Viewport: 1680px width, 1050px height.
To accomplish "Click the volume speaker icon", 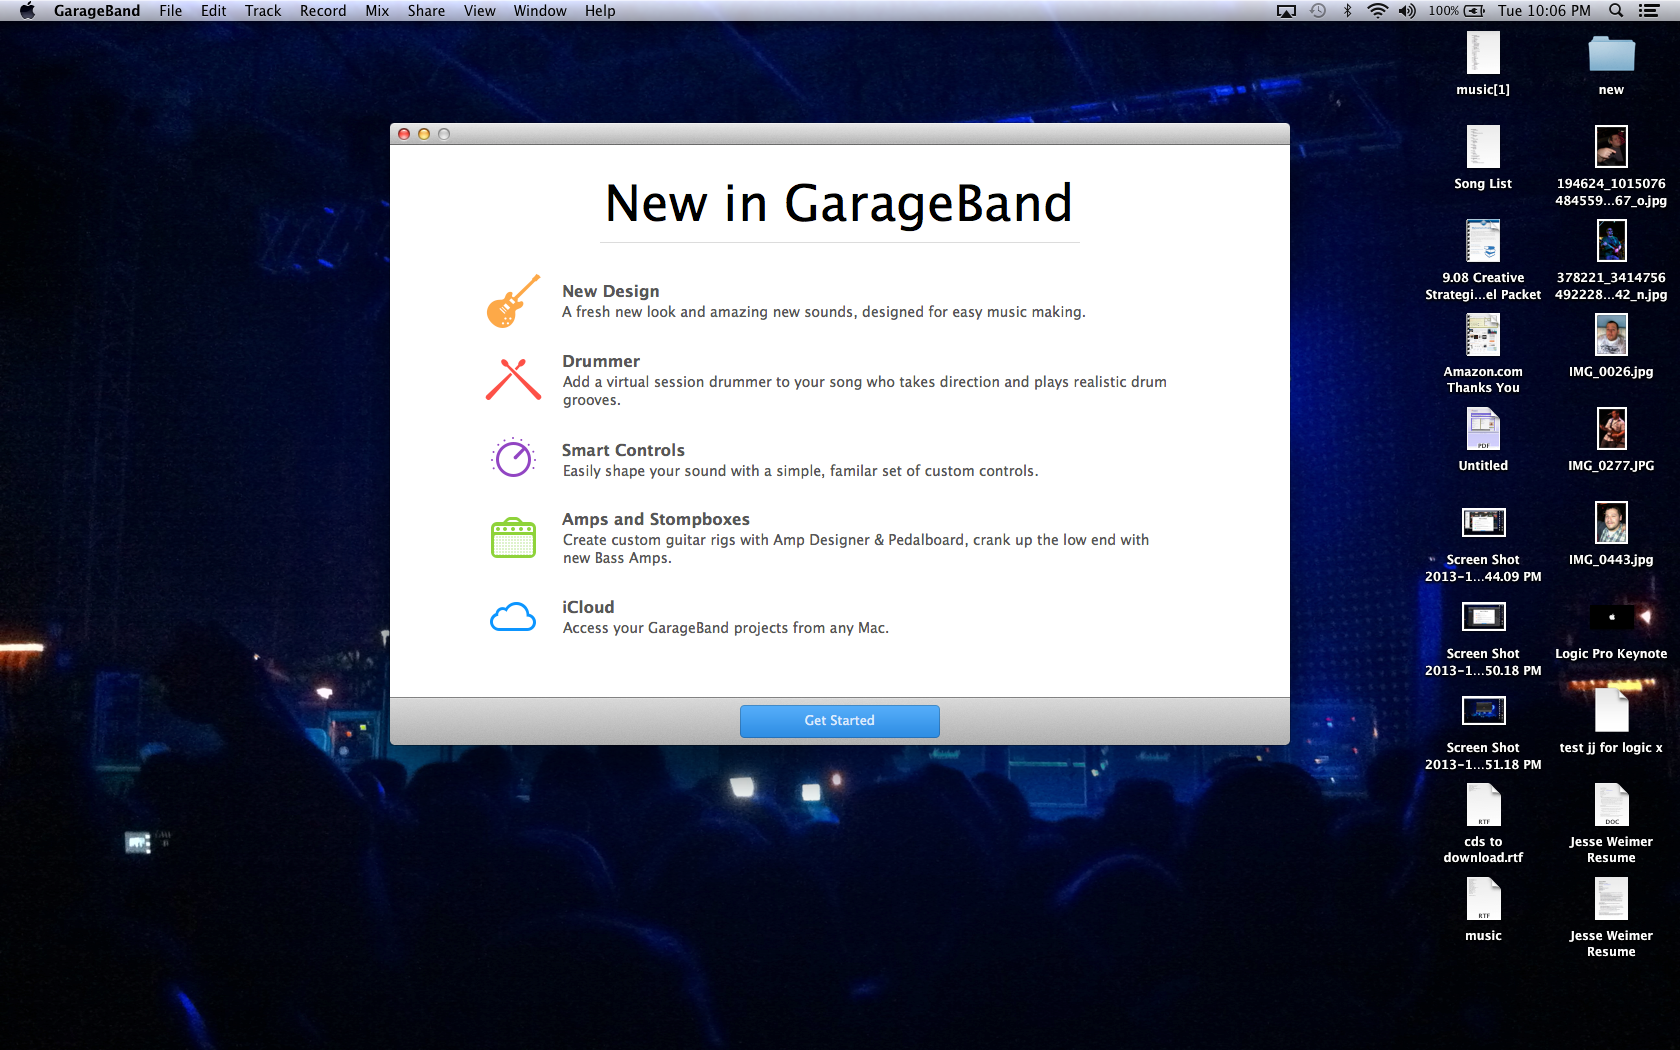I will point(1407,11).
